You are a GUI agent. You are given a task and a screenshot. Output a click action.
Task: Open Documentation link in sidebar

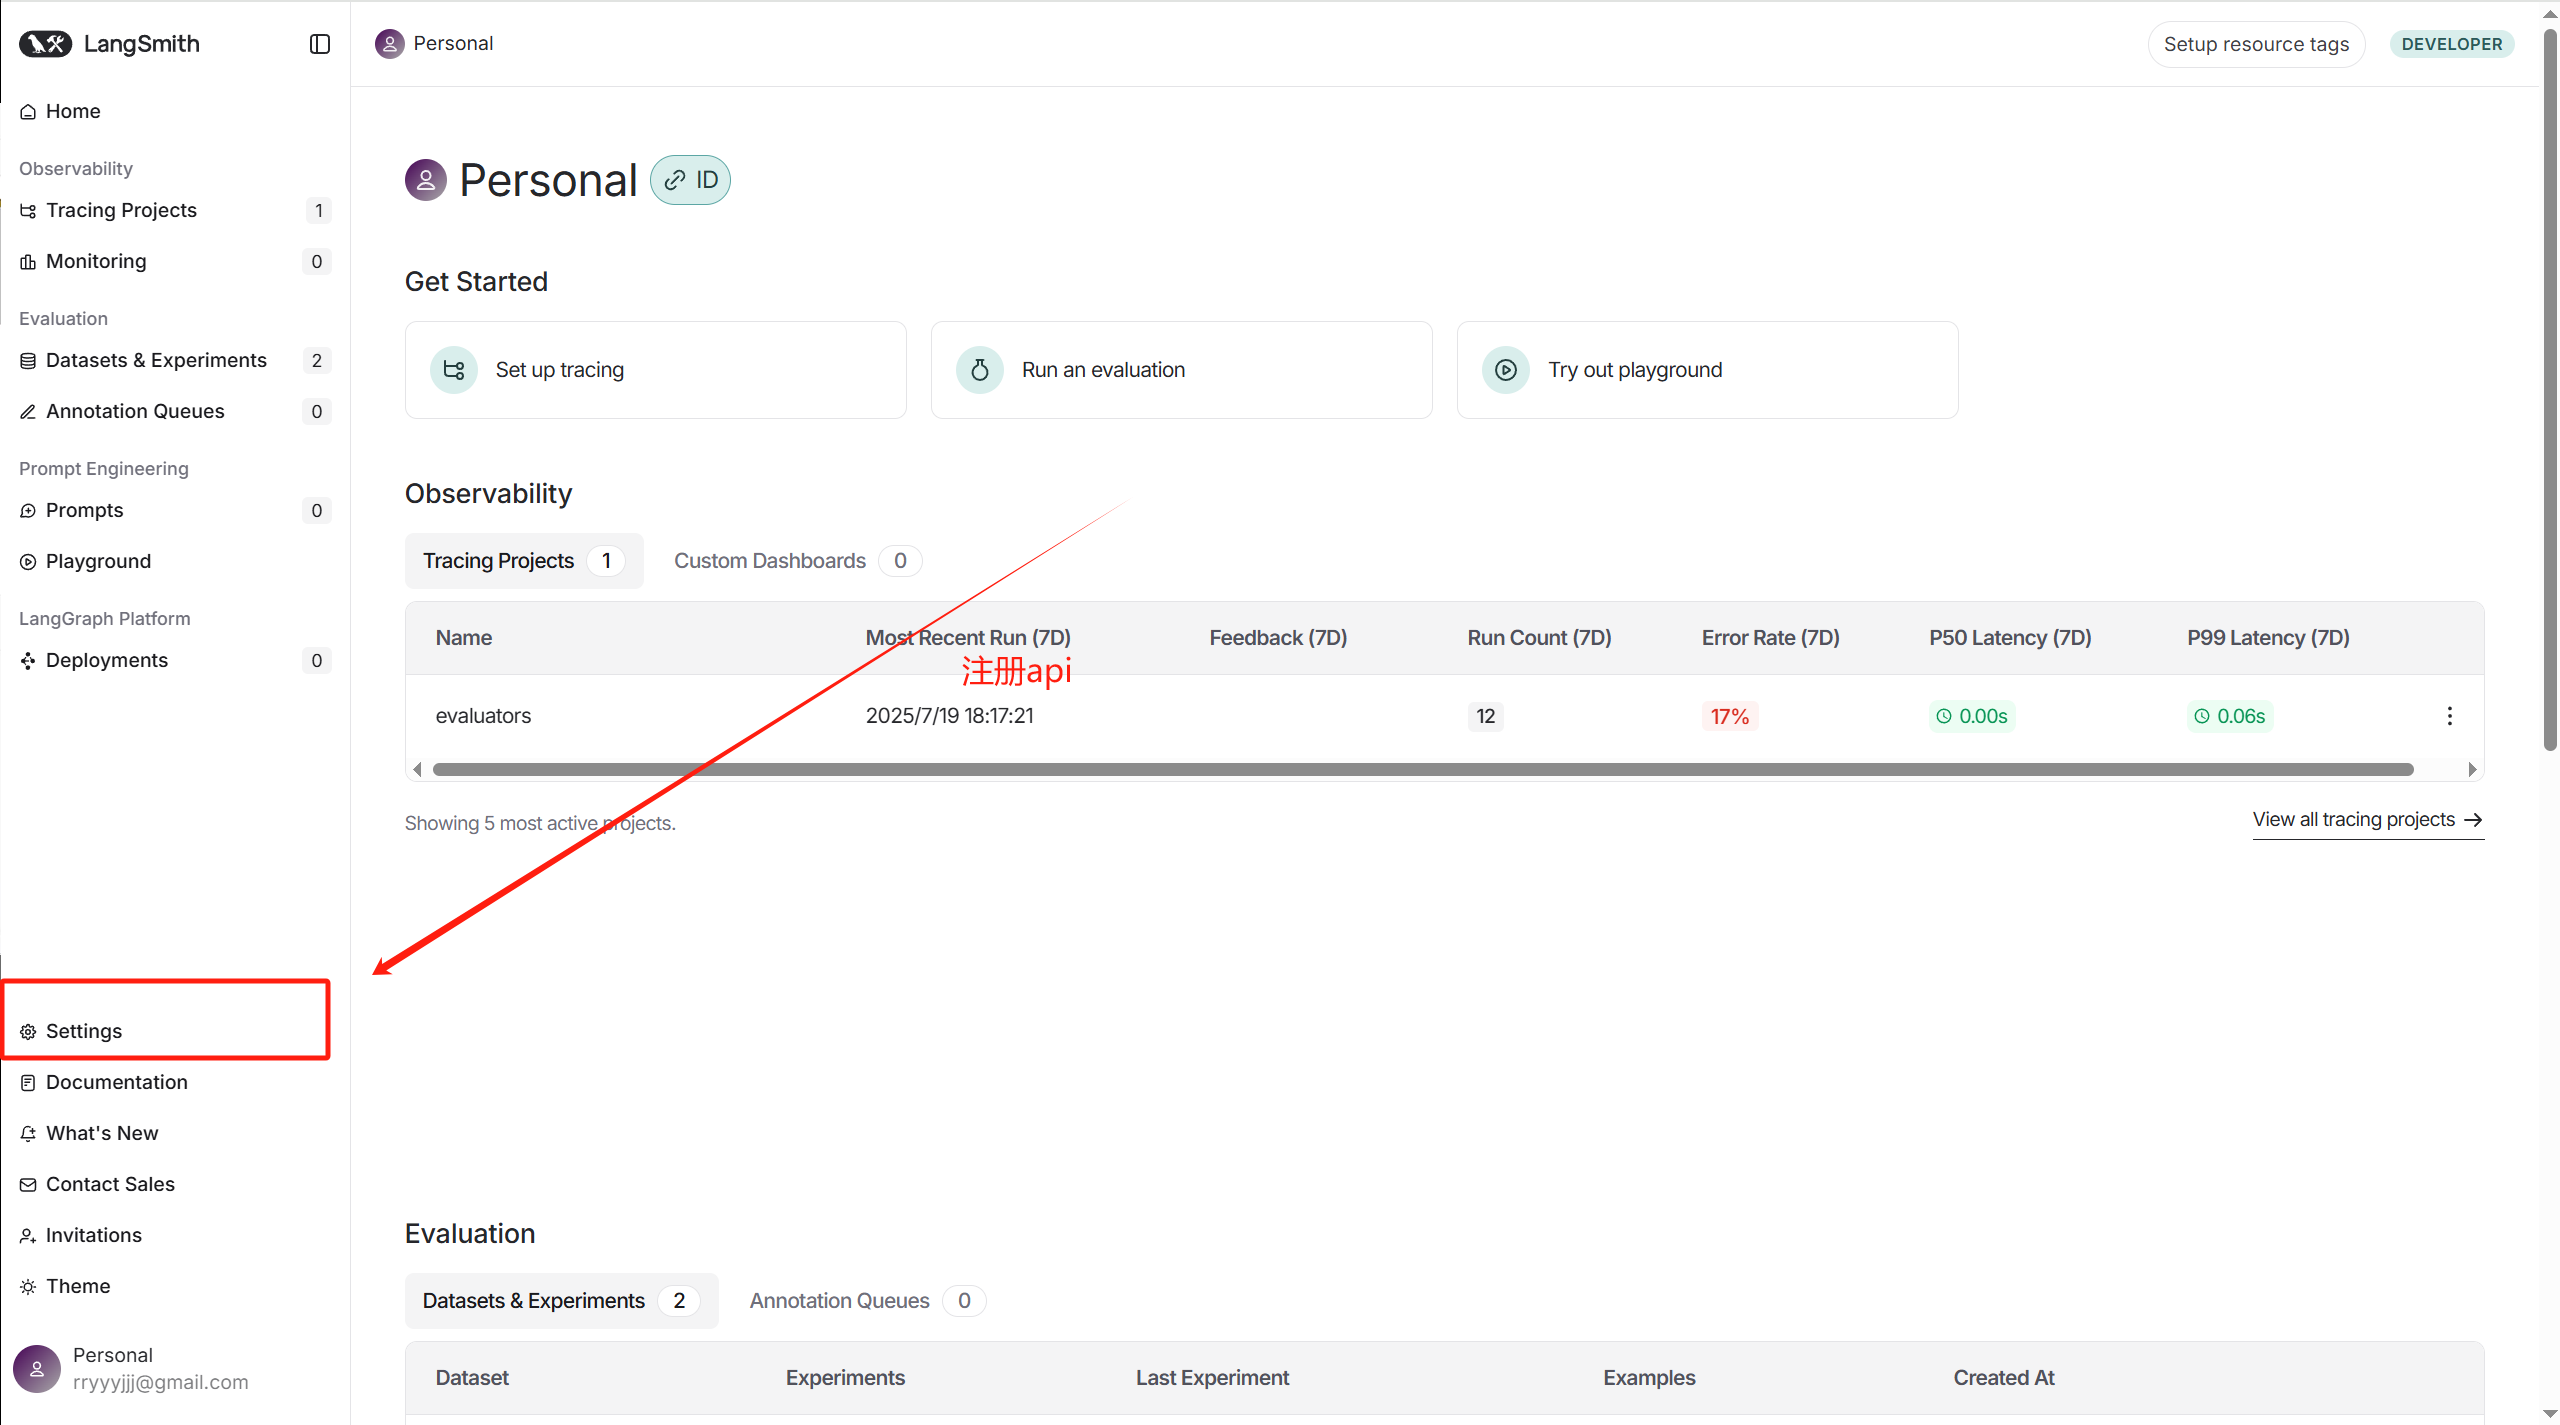click(x=175, y=1082)
